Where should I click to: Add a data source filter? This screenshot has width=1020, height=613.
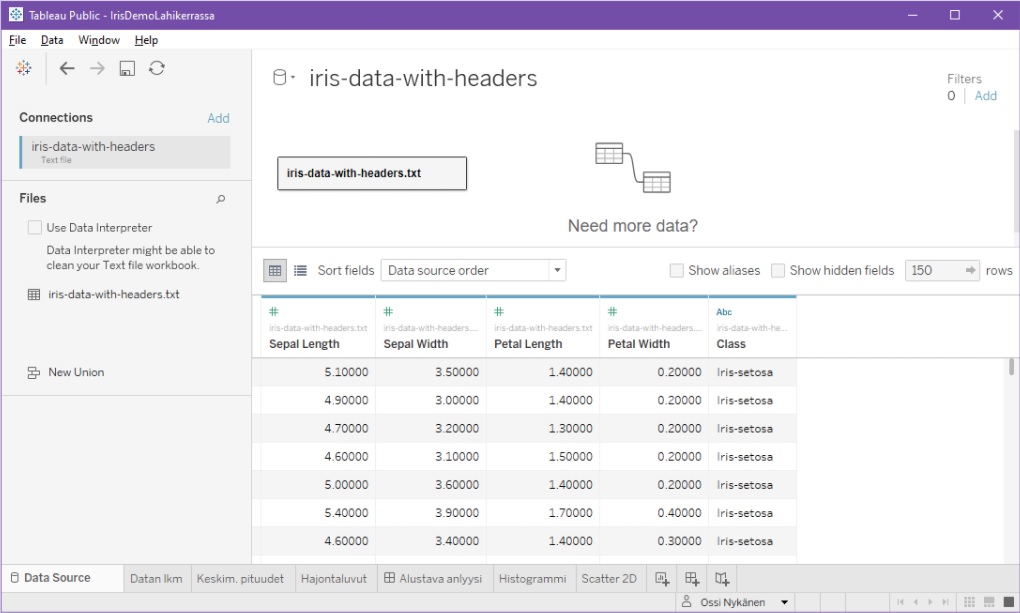point(986,96)
